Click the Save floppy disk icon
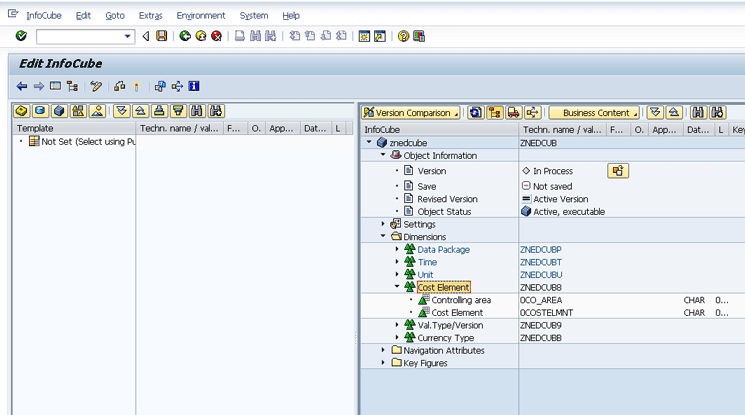Screen dimensions: 745x415 tap(161, 37)
